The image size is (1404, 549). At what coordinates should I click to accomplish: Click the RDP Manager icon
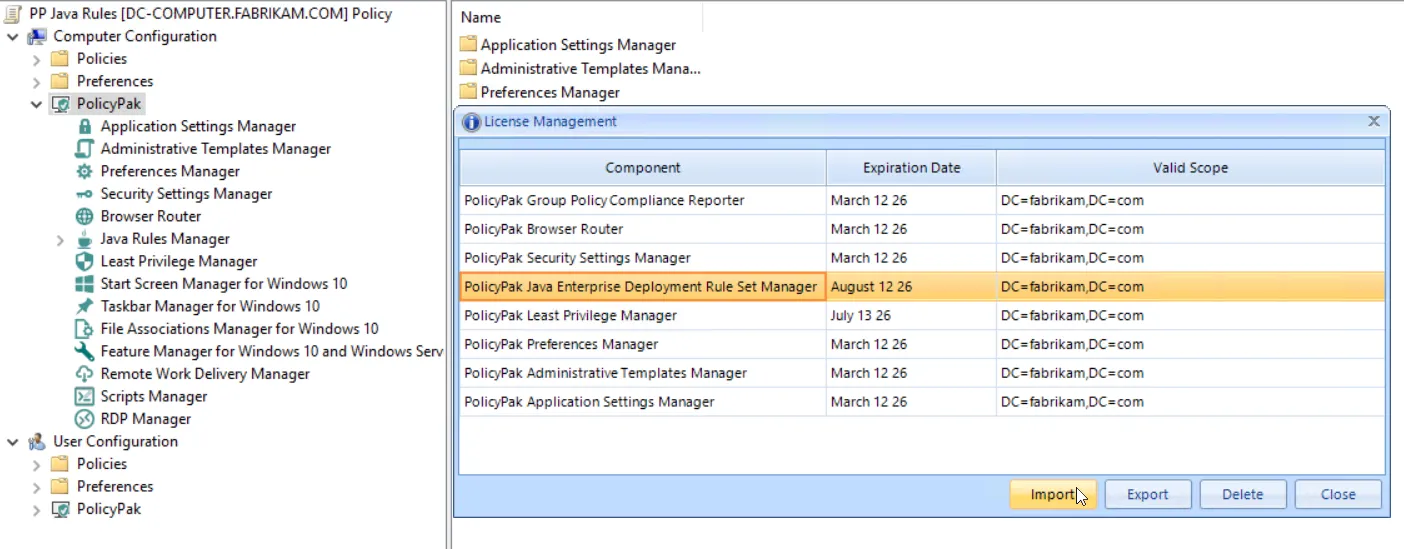(84, 419)
